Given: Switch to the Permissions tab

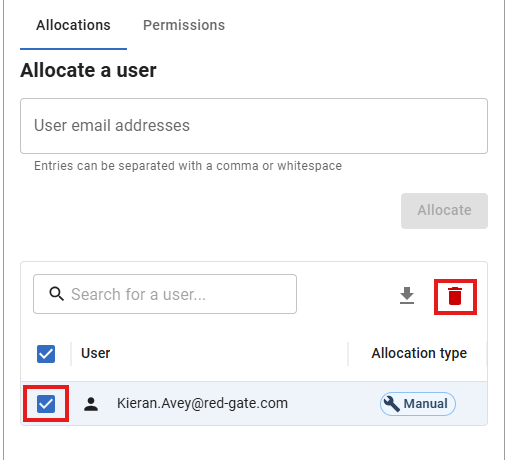Looking at the screenshot, I should (184, 25).
